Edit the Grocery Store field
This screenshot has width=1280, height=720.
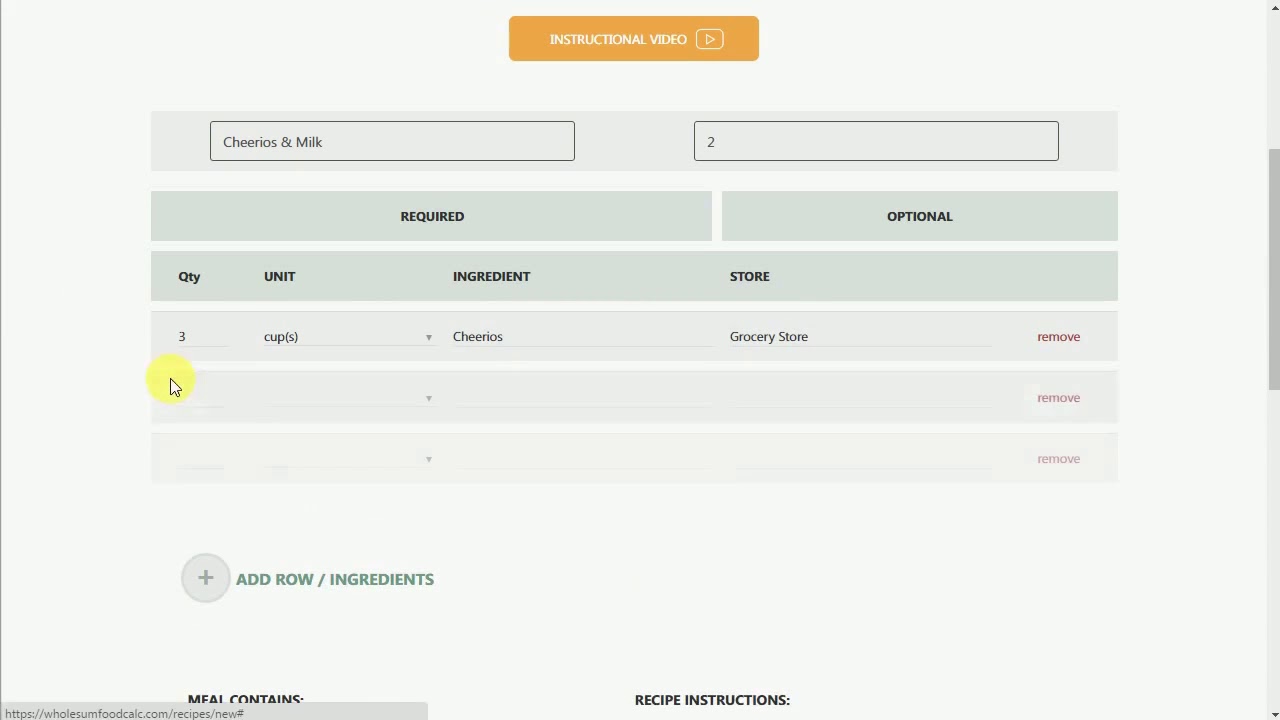pyautogui.click(x=860, y=337)
